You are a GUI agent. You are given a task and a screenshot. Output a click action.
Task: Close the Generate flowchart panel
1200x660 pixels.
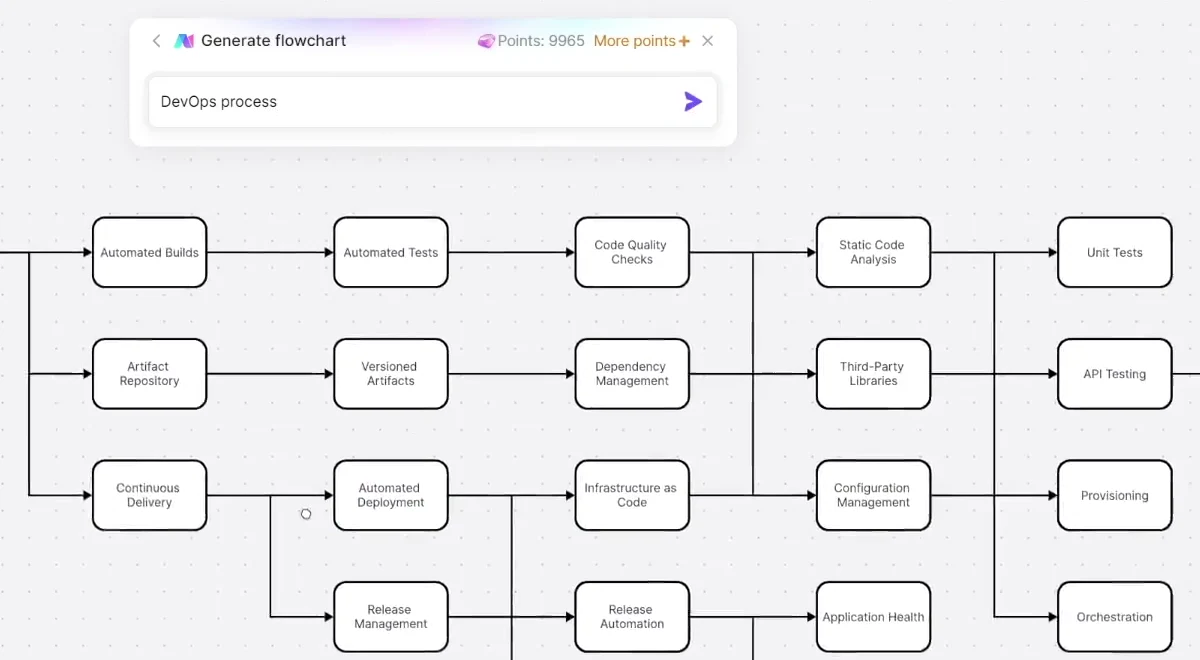[708, 41]
